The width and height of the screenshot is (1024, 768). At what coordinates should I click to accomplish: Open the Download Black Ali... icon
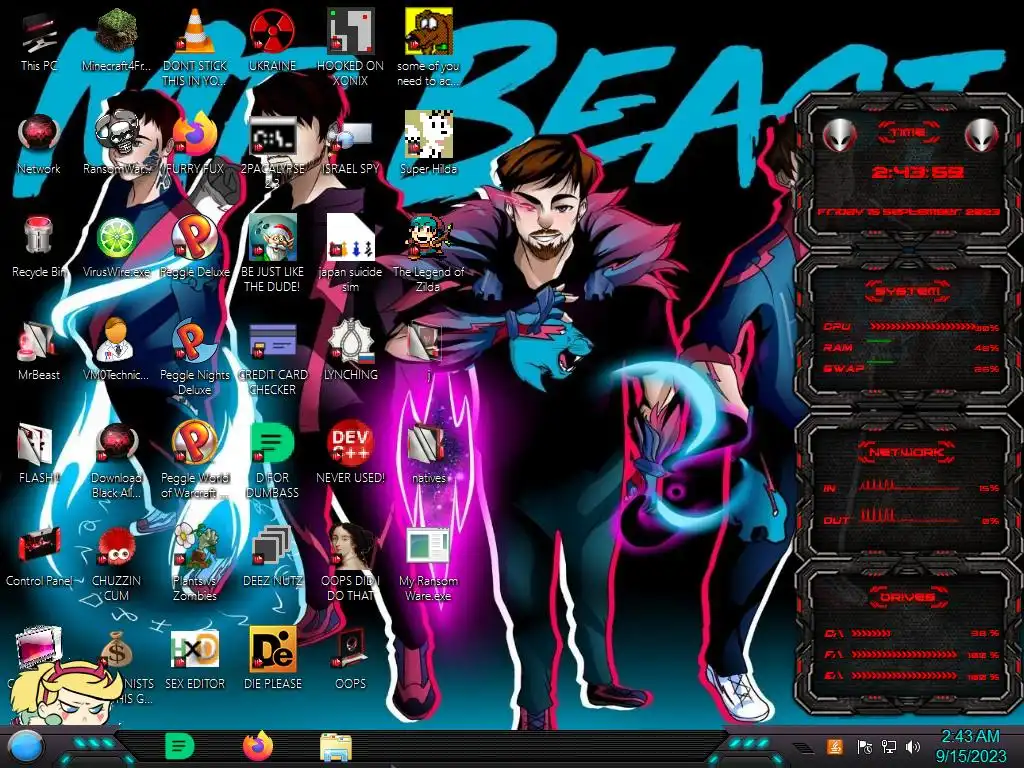(116, 444)
